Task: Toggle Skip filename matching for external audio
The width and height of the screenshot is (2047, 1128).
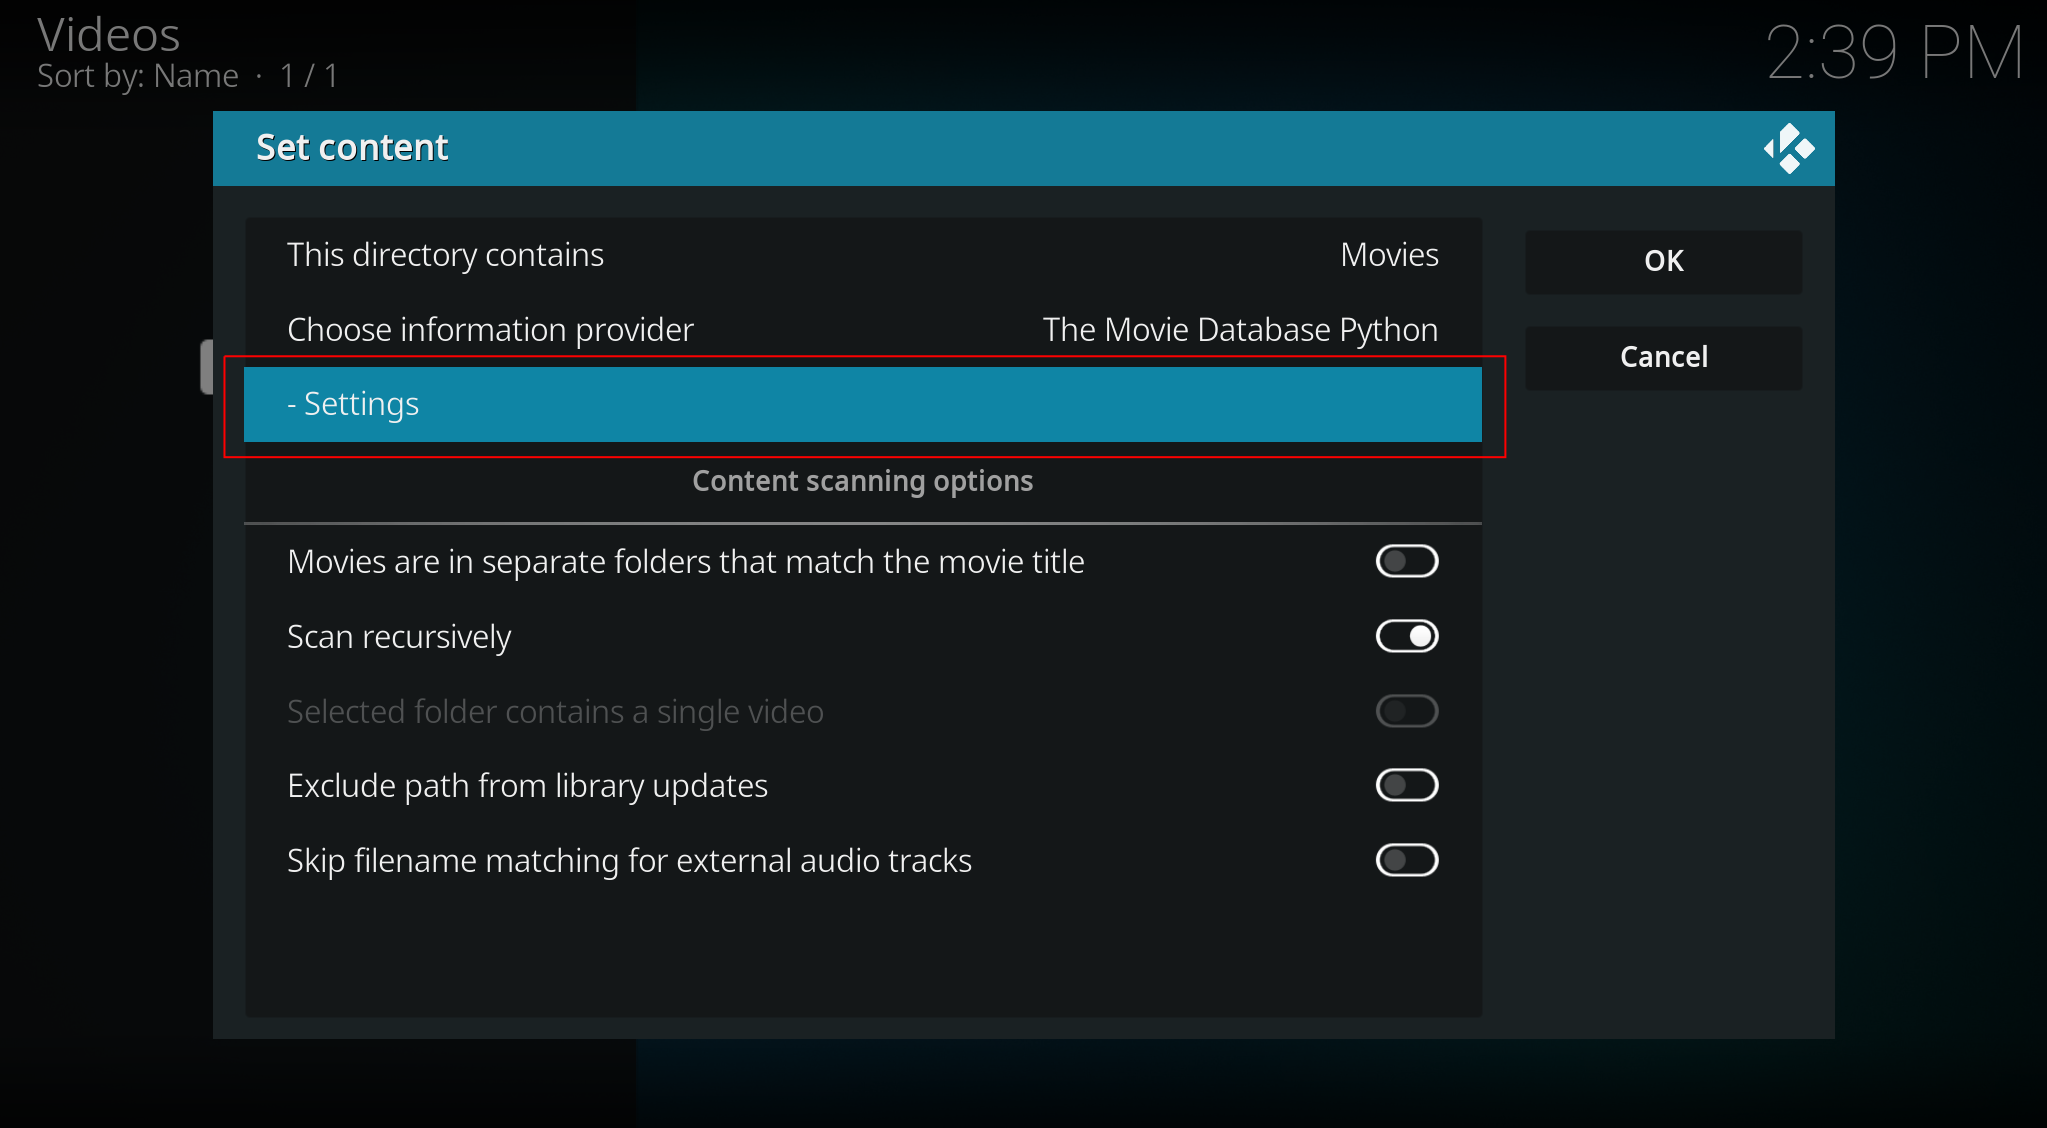Action: [1406, 860]
